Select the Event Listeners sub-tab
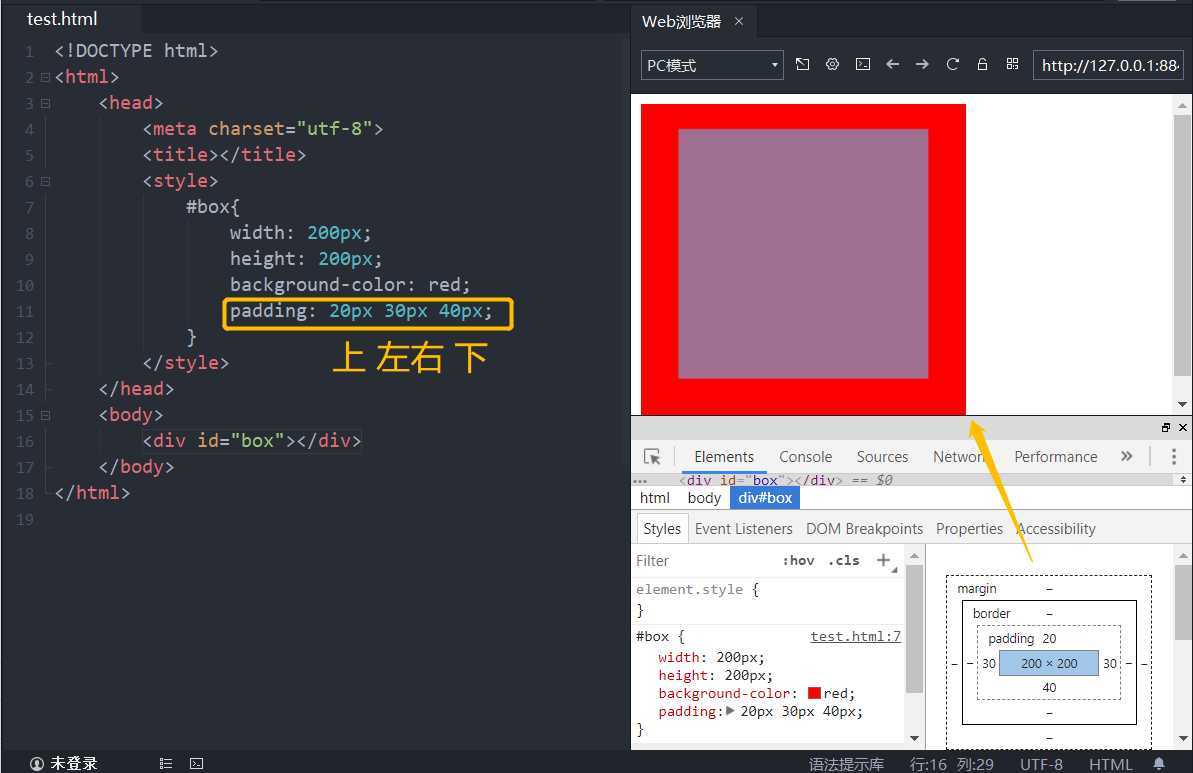 click(743, 529)
